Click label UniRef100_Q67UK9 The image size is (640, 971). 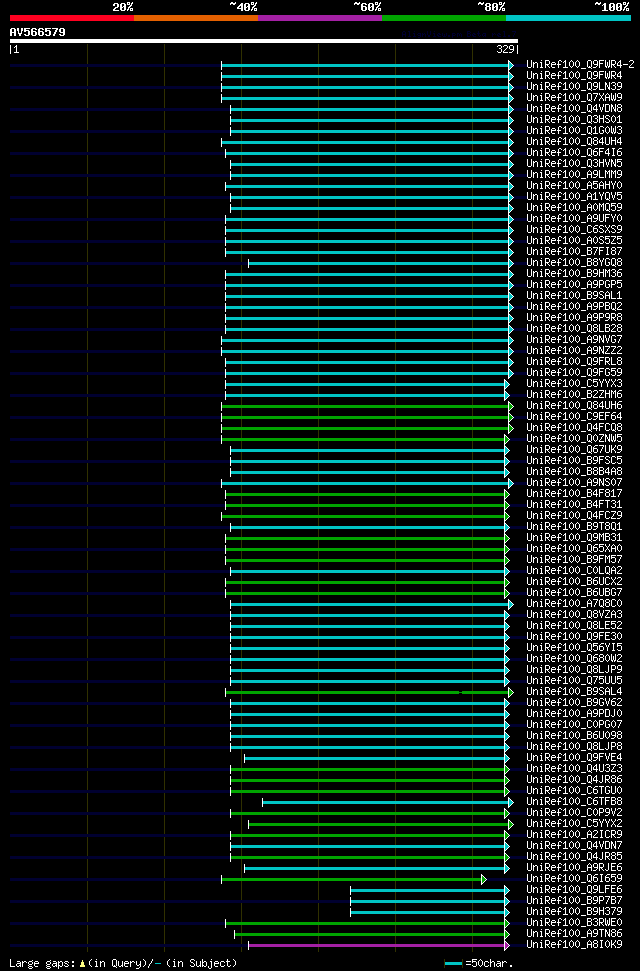574,450
